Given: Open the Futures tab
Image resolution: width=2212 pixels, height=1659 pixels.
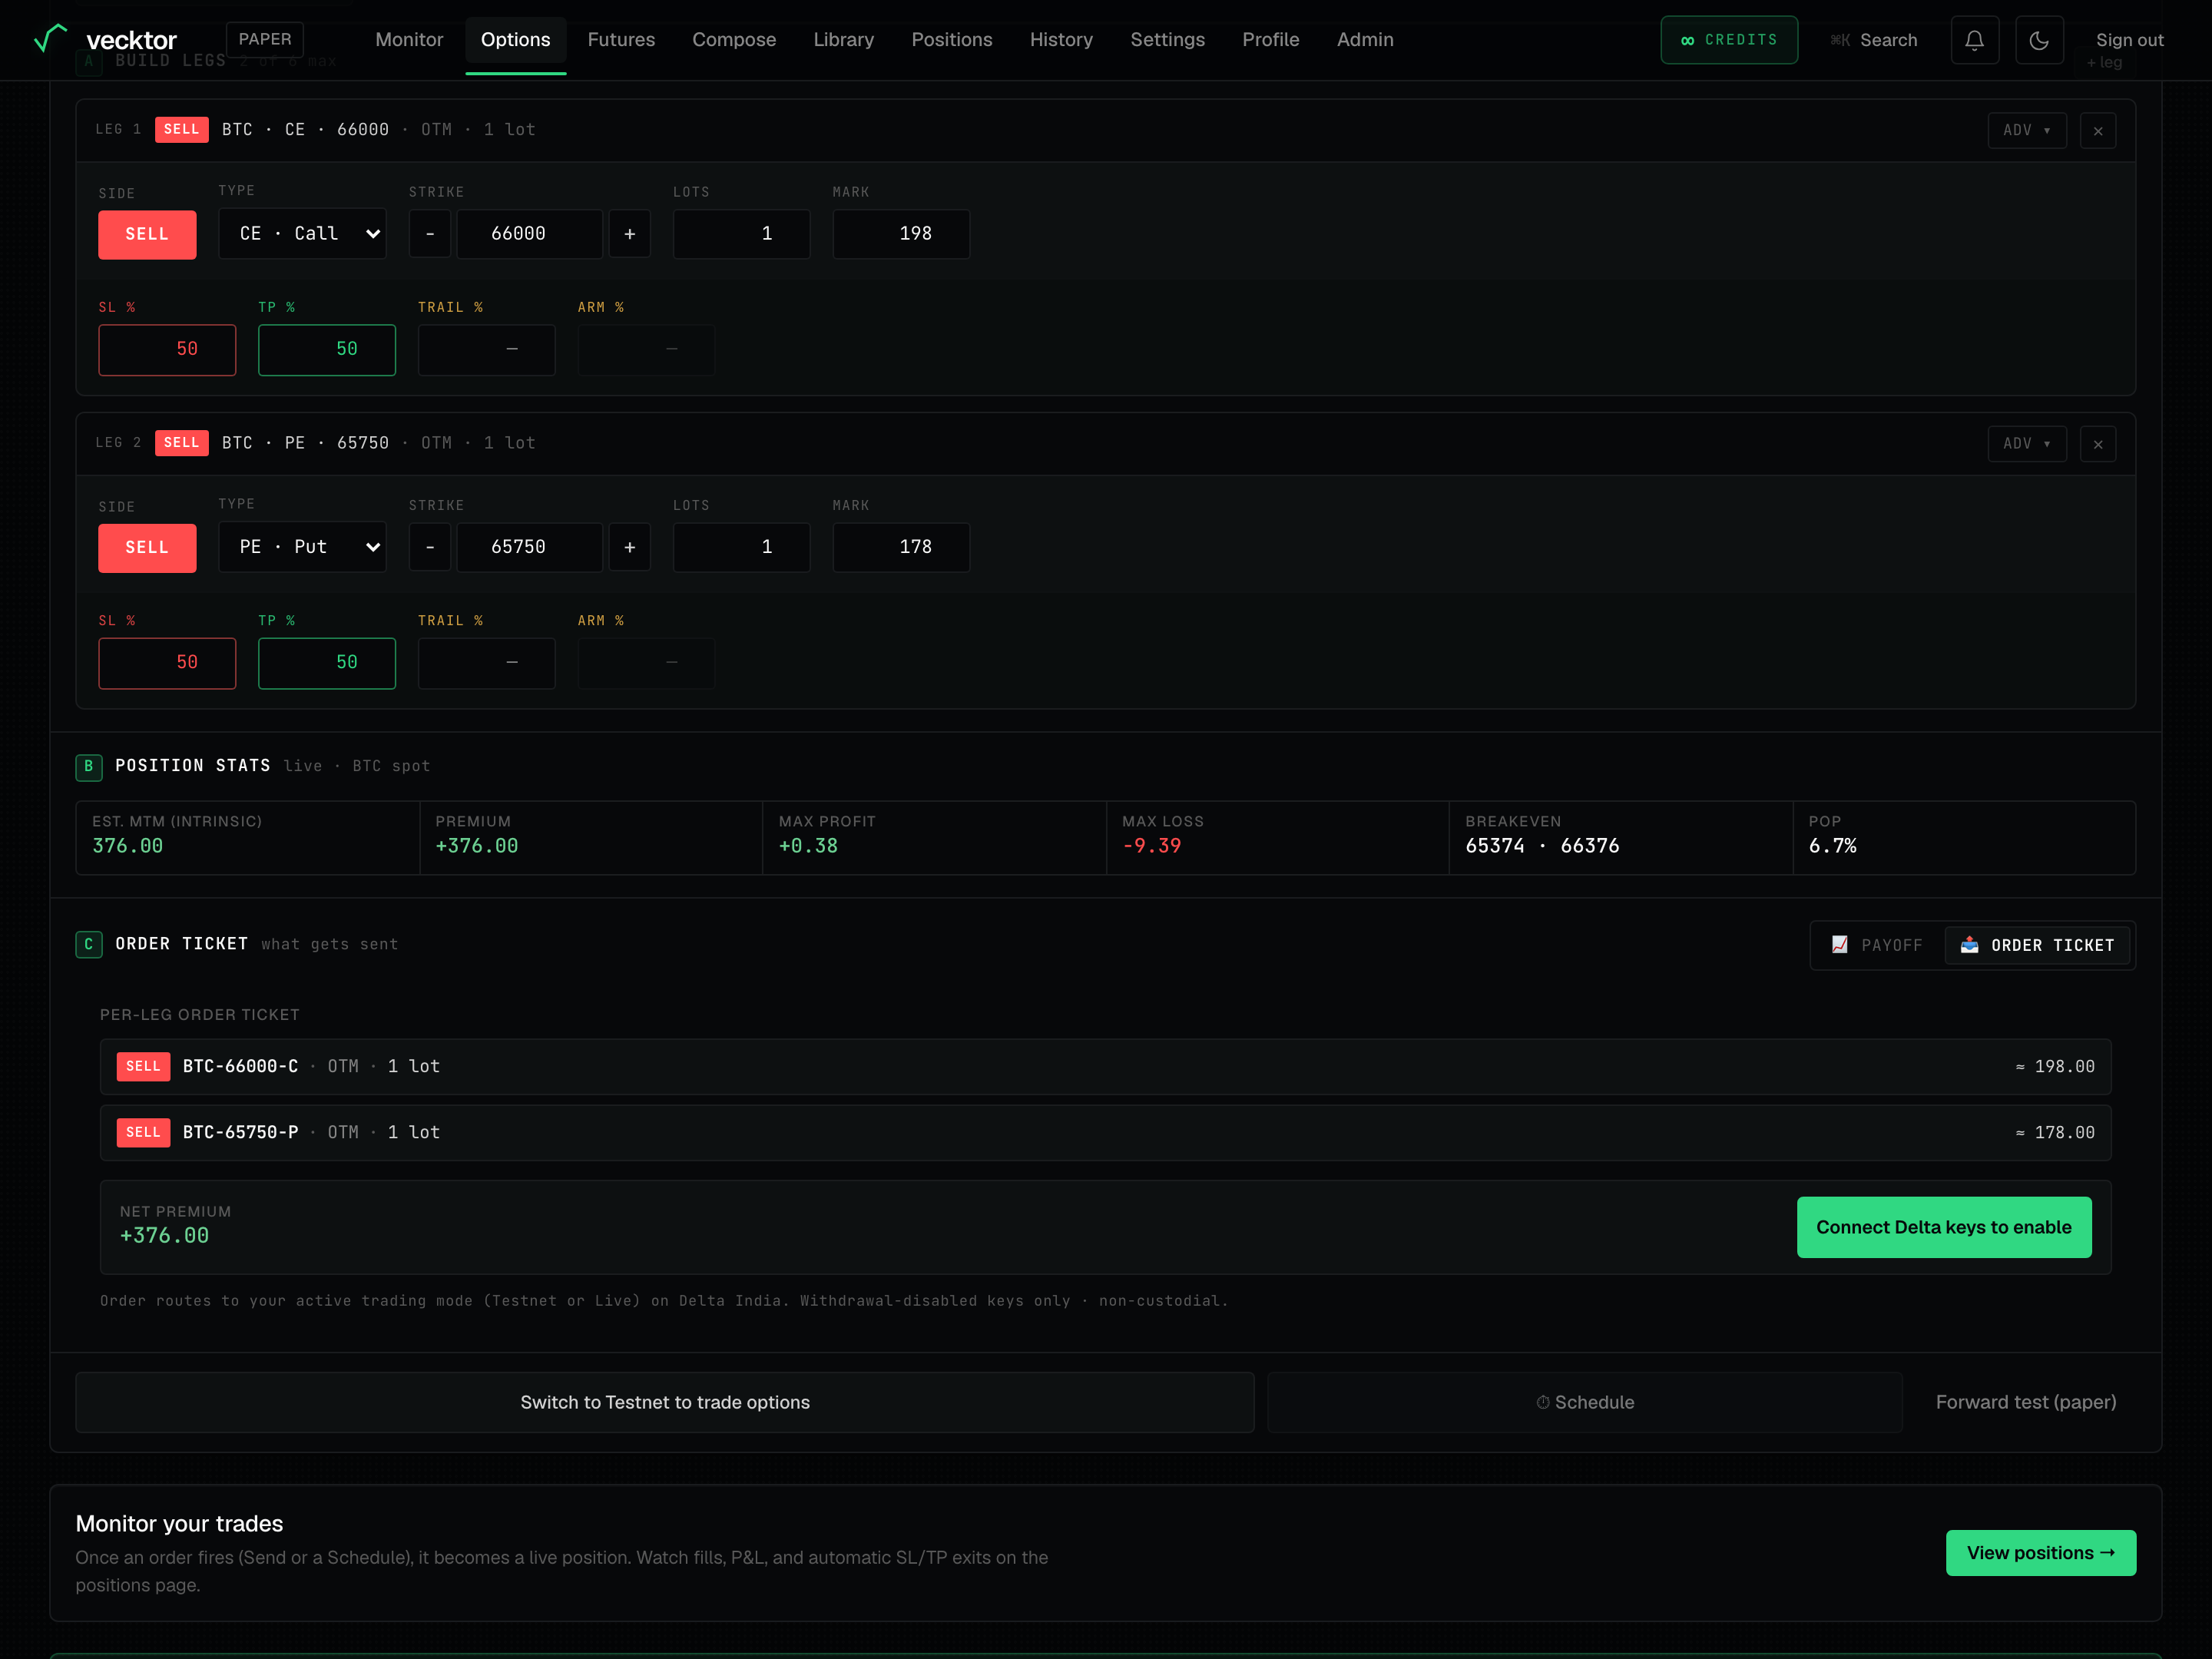Looking at the screenshot, I should point(621,40).
